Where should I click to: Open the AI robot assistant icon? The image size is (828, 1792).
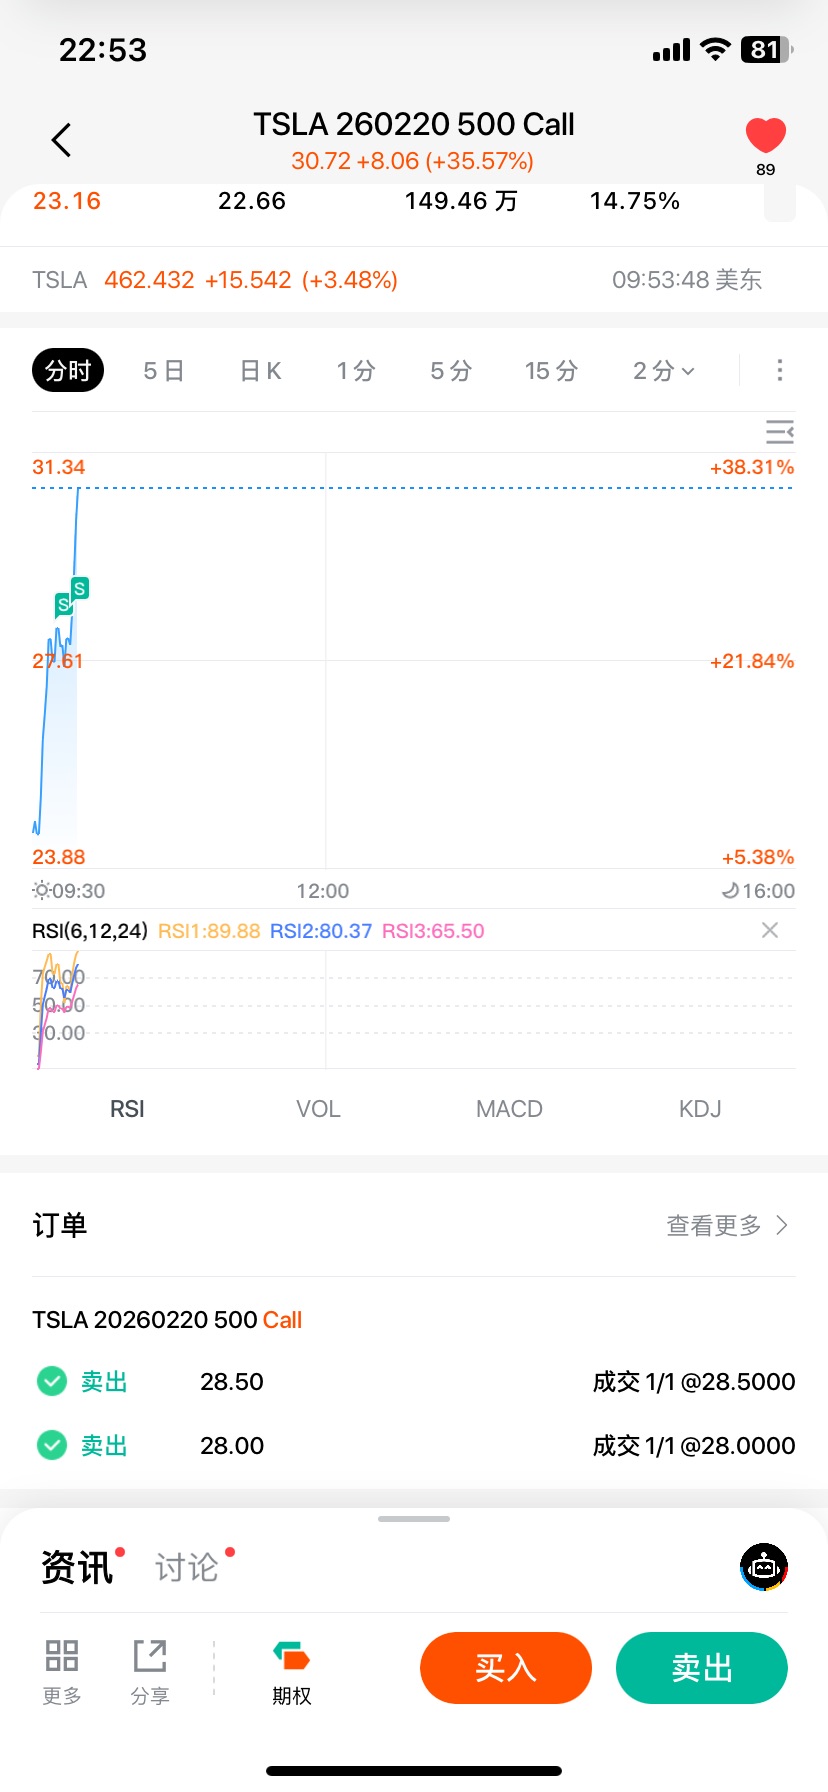(x=764, y=1567)
